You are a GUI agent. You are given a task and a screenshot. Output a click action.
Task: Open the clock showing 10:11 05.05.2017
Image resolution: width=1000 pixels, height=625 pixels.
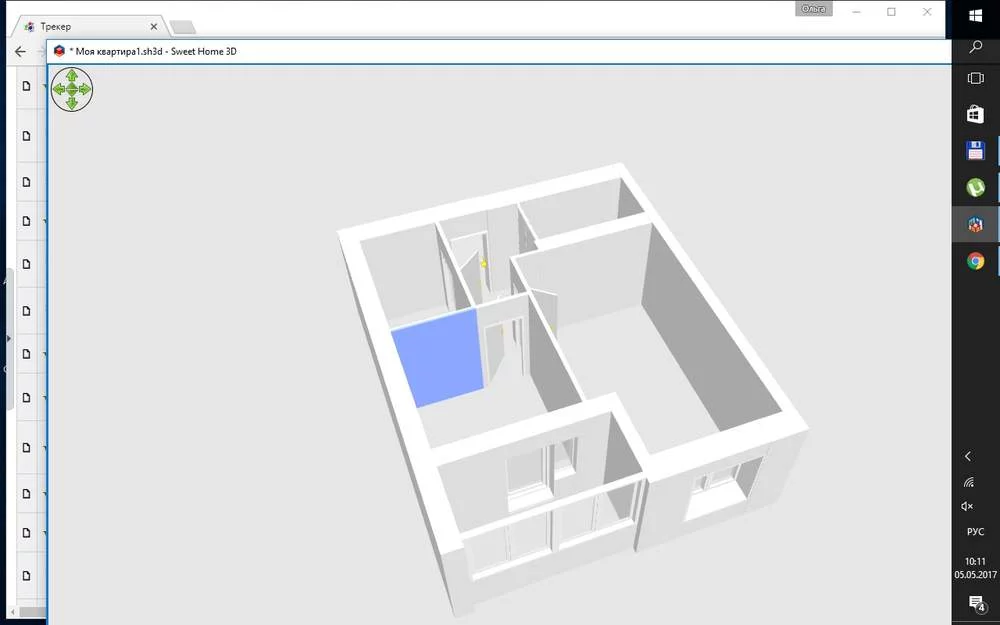975,568
